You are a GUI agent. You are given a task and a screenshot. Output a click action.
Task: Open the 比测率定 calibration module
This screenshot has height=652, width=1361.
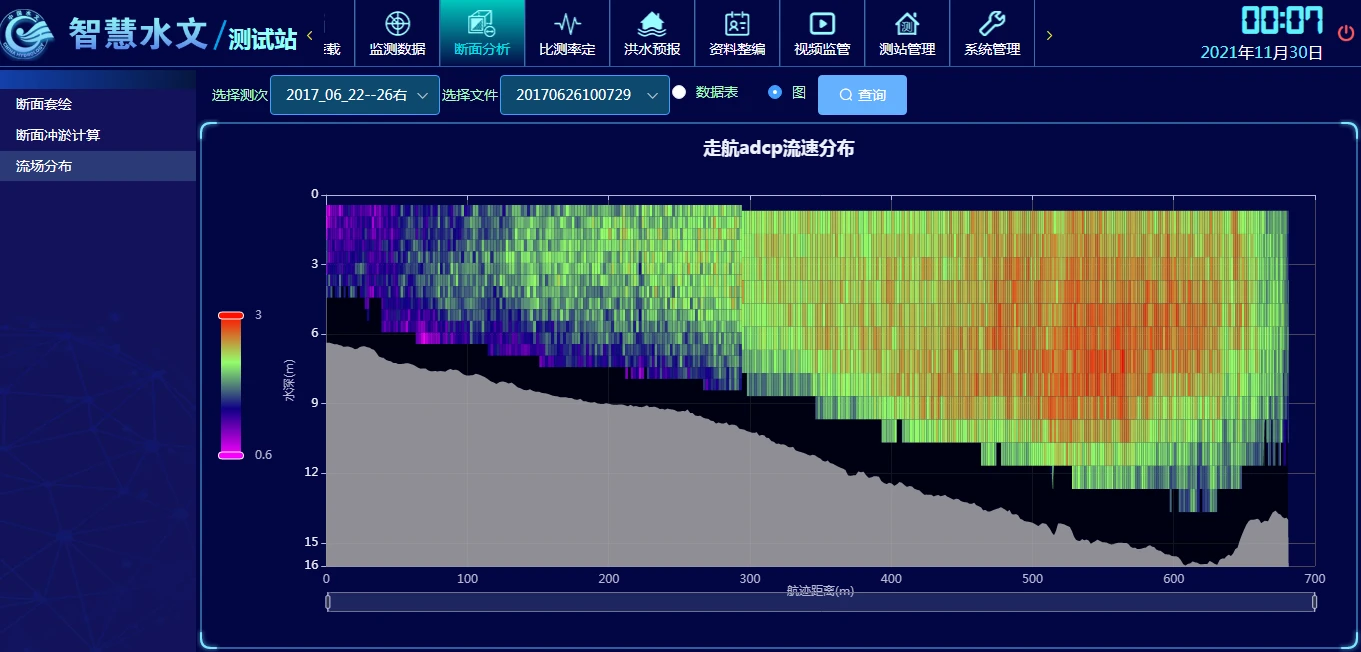(567, 33)
